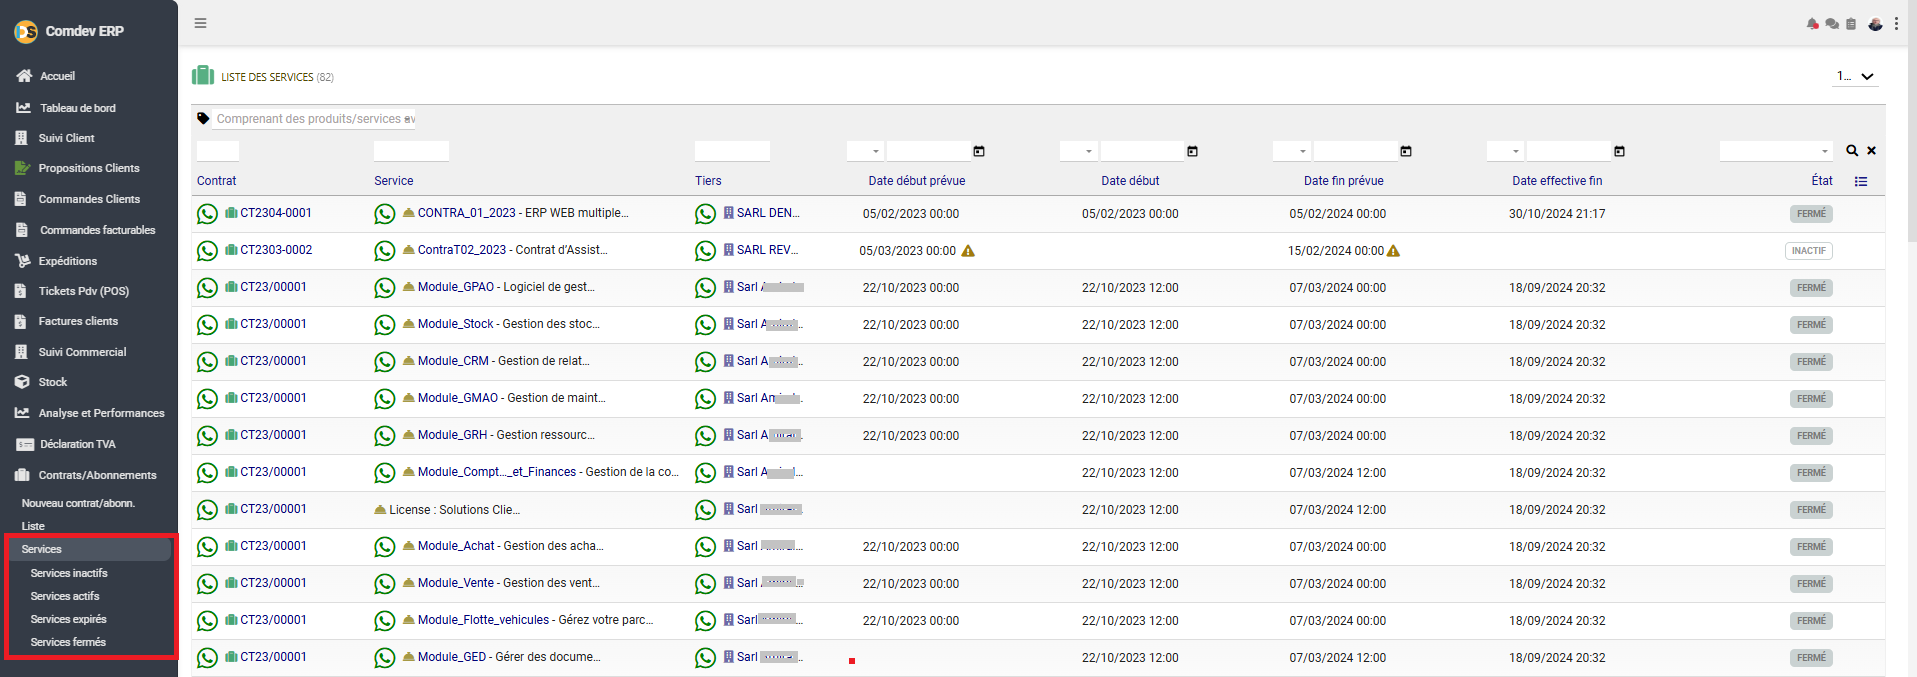Click the suitcase icon of Liste des services
Image resolution: width=1917 pixels, height=677 pixels.
(x=203, y=75)
